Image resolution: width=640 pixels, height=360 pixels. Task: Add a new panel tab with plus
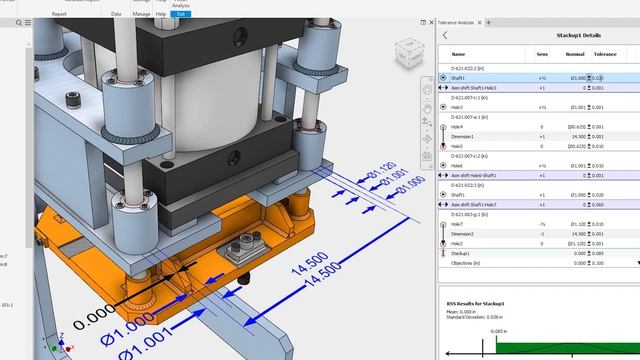click(489, 22)
